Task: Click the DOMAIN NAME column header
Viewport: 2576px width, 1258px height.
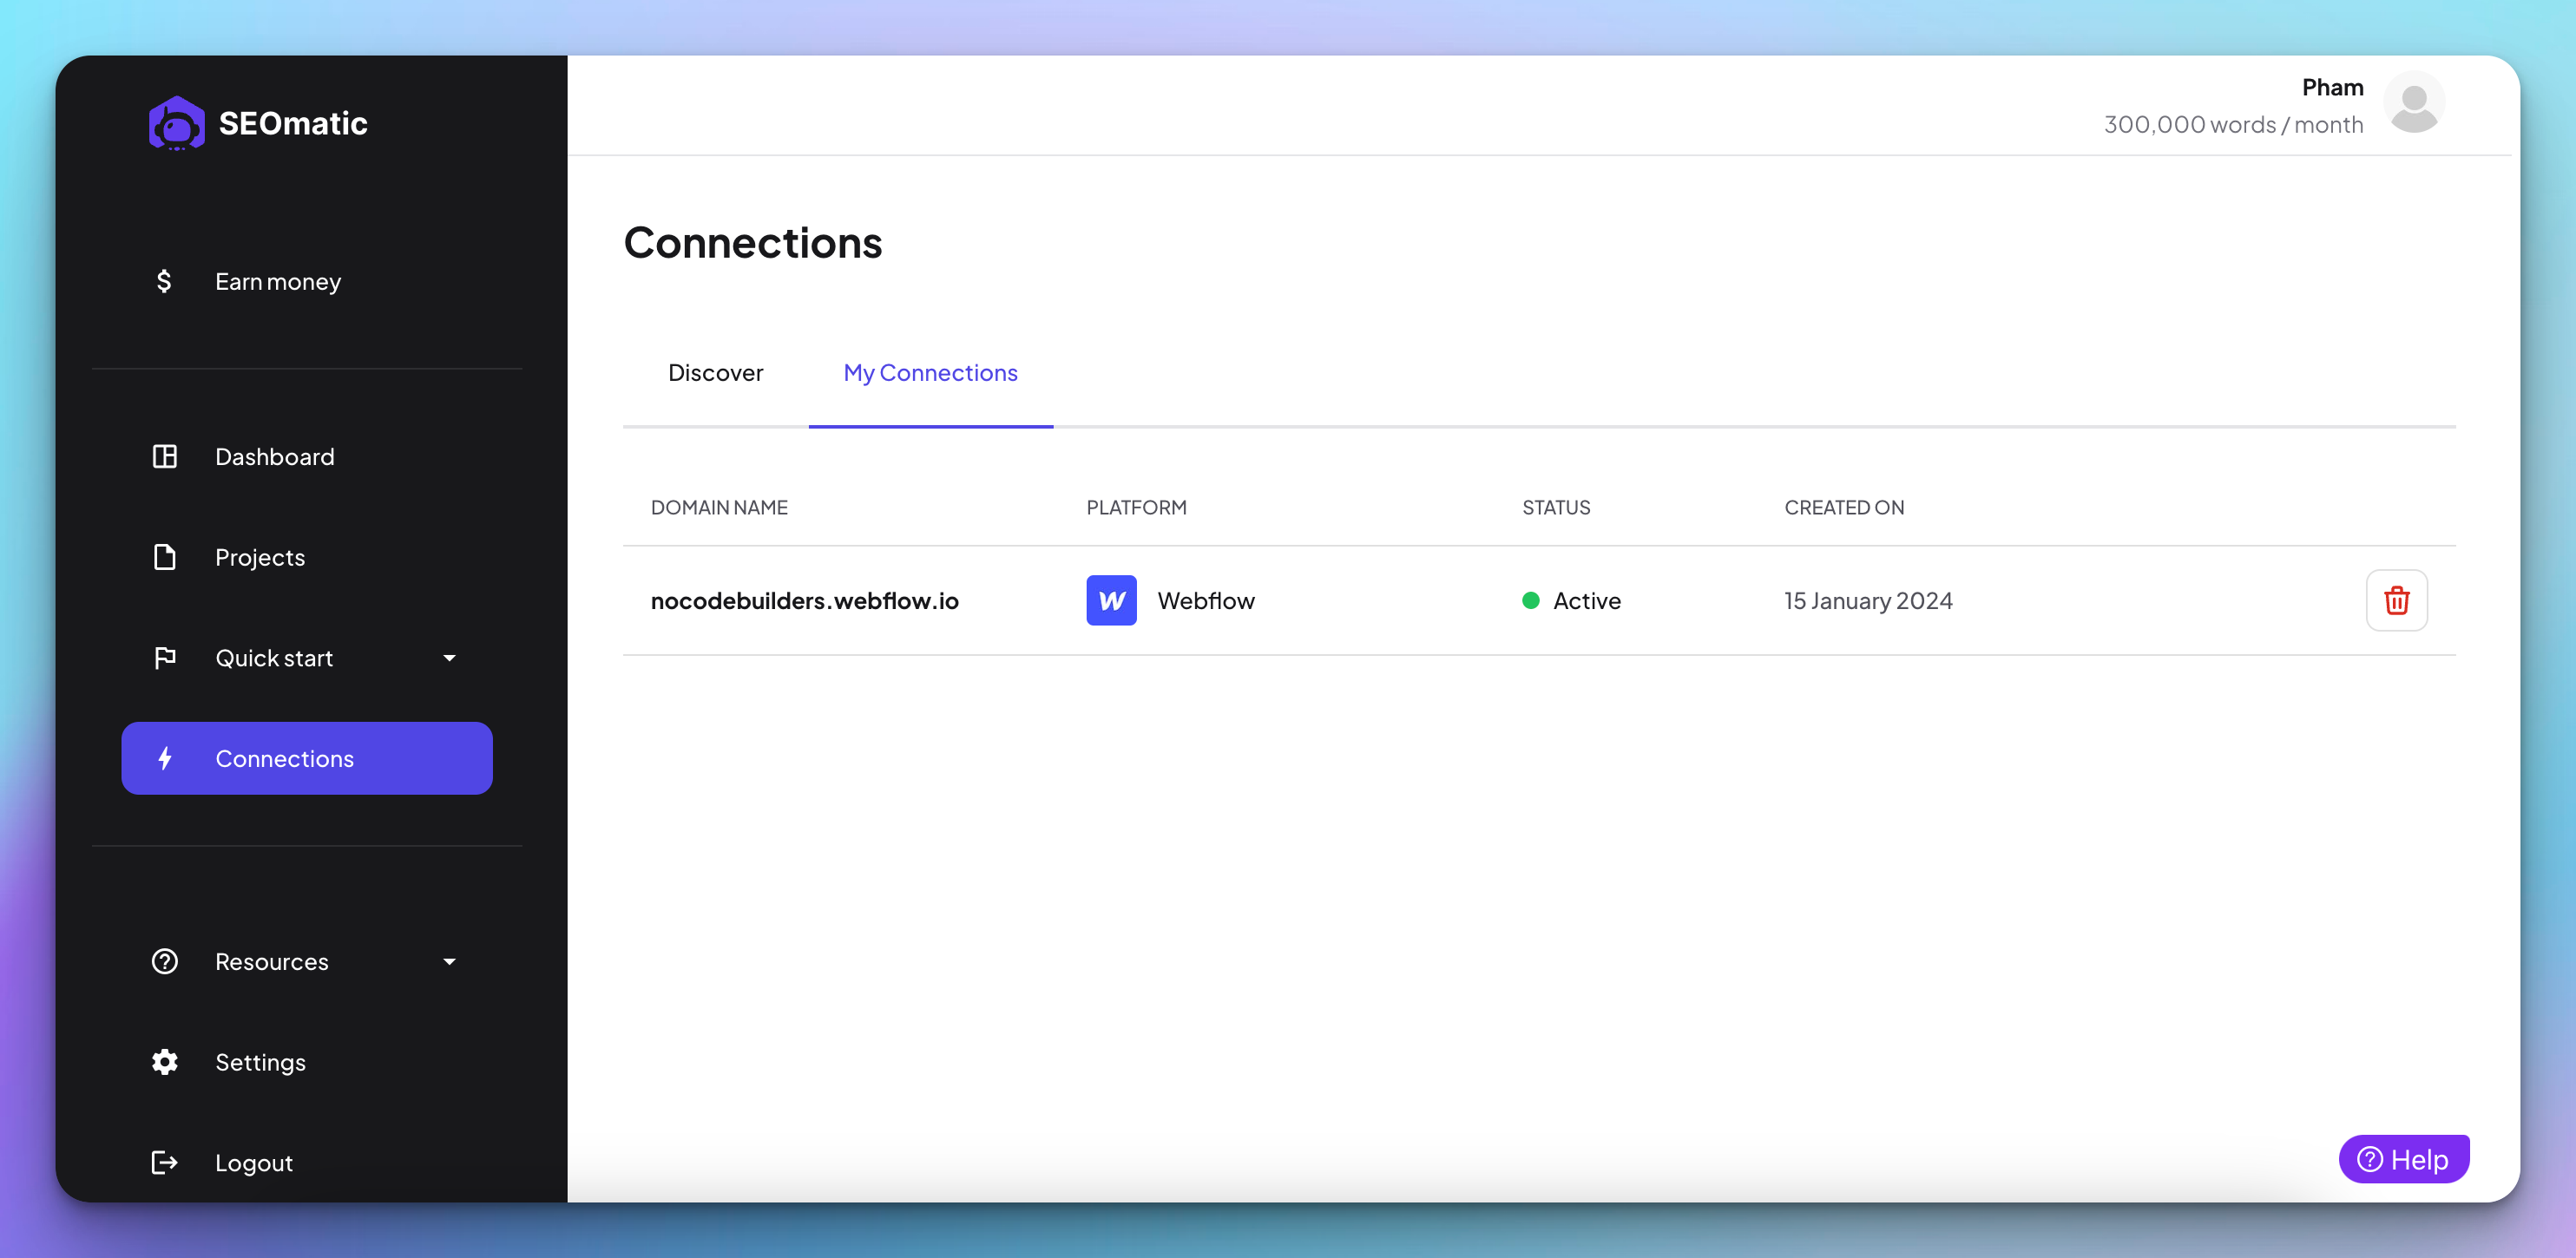Action: (x=719, y=507)
